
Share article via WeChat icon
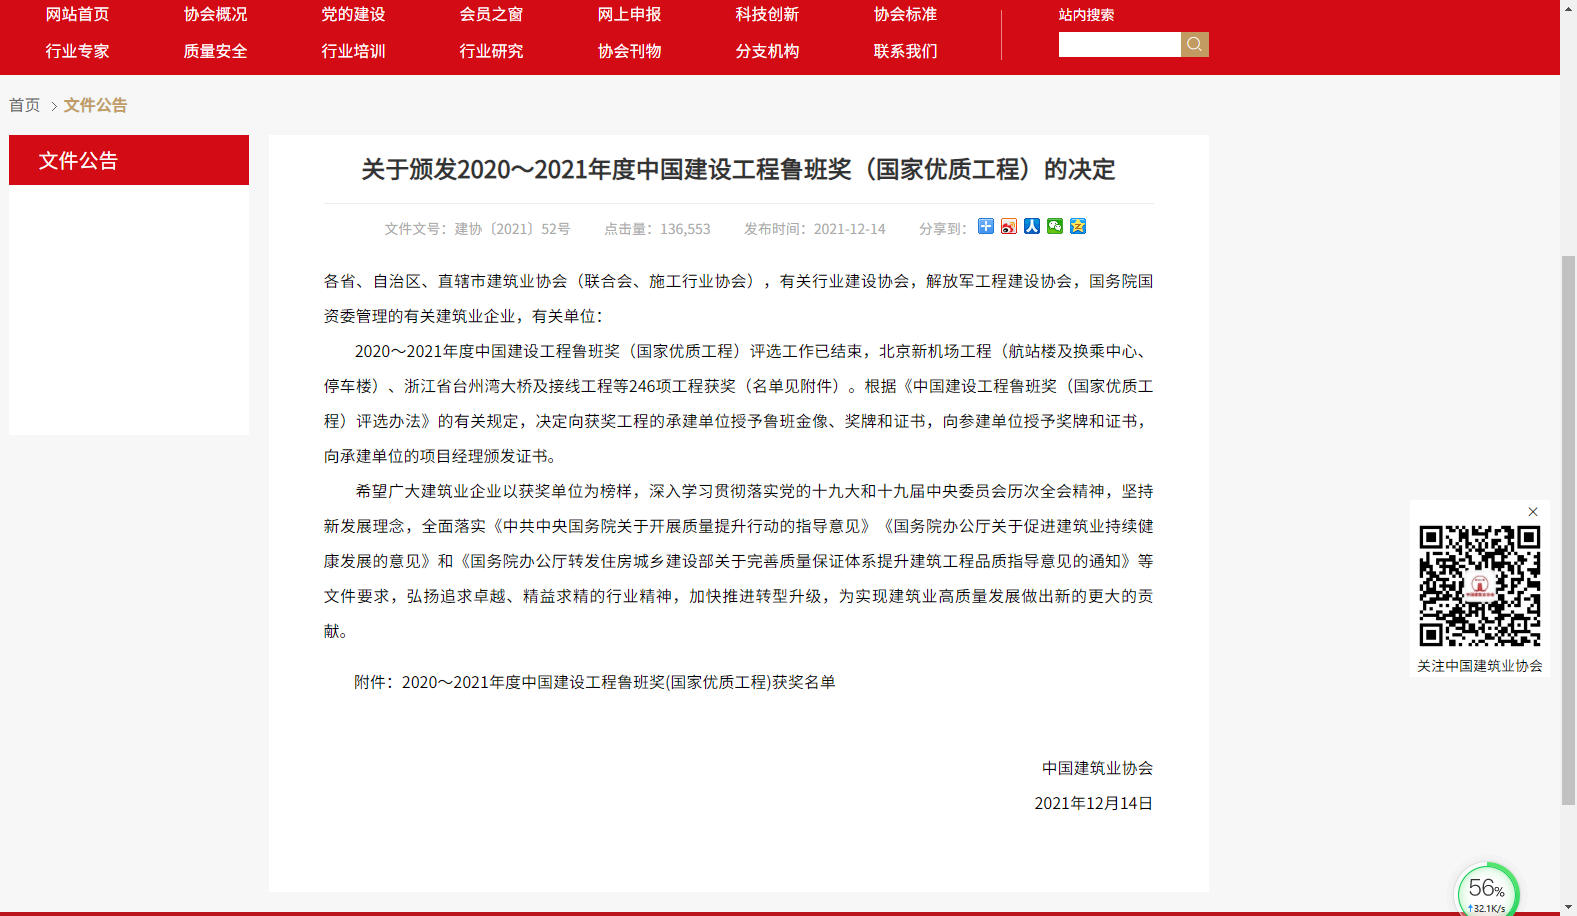pos(1054,226)
